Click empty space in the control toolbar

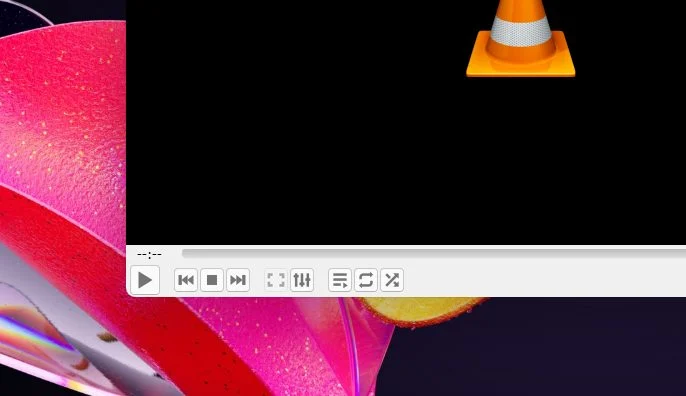542,280
